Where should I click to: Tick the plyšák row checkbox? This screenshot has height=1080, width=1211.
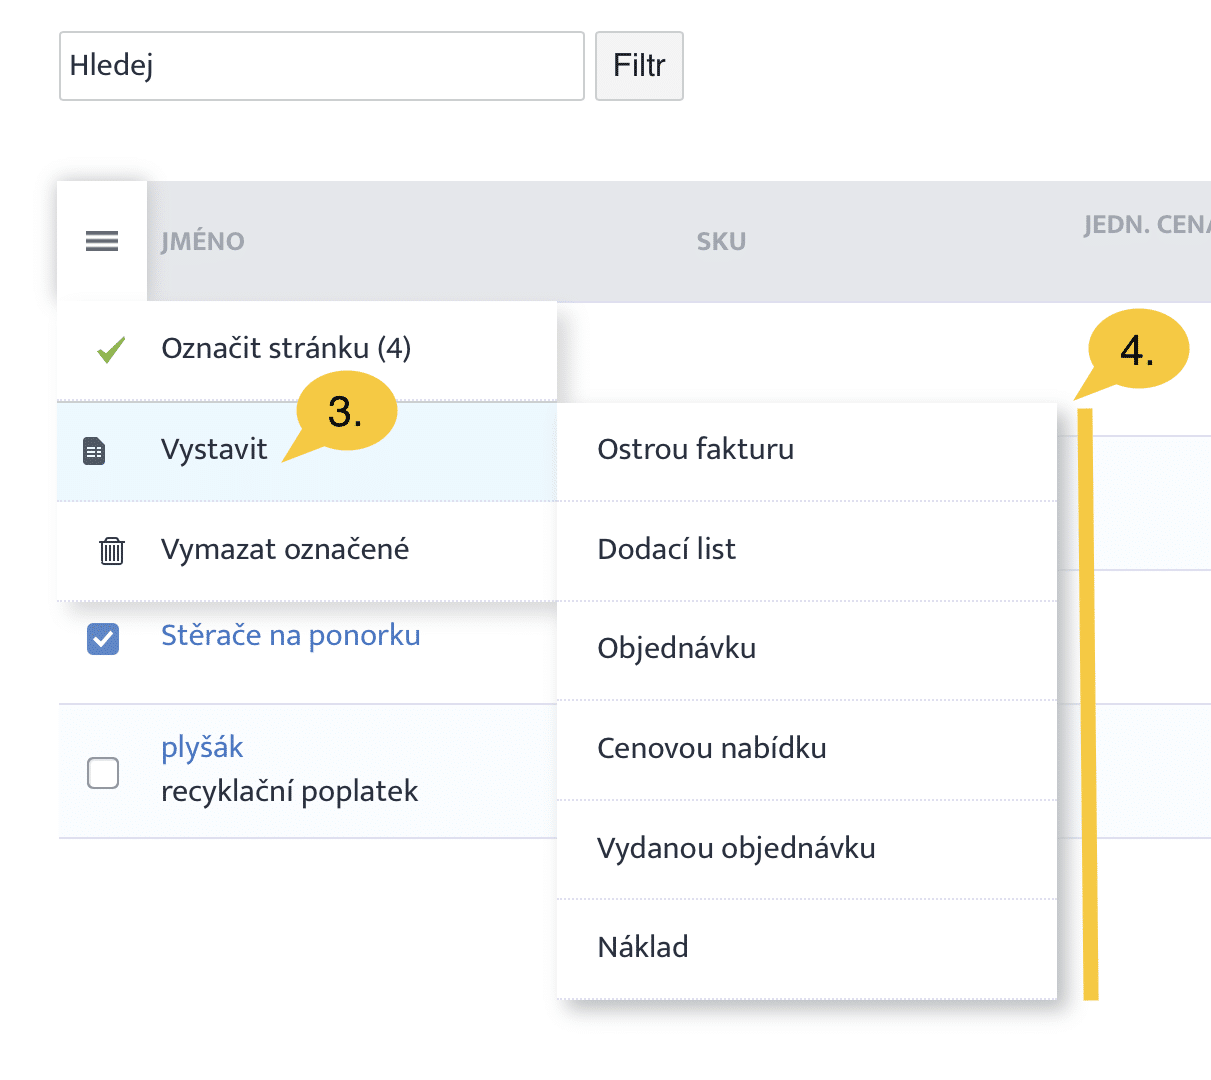pyautogui.click(x=103, y=772)
